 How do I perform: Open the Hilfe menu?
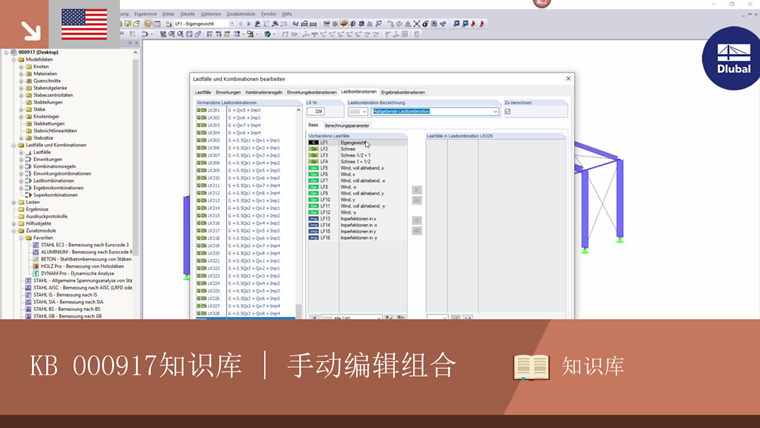point(287,14)
